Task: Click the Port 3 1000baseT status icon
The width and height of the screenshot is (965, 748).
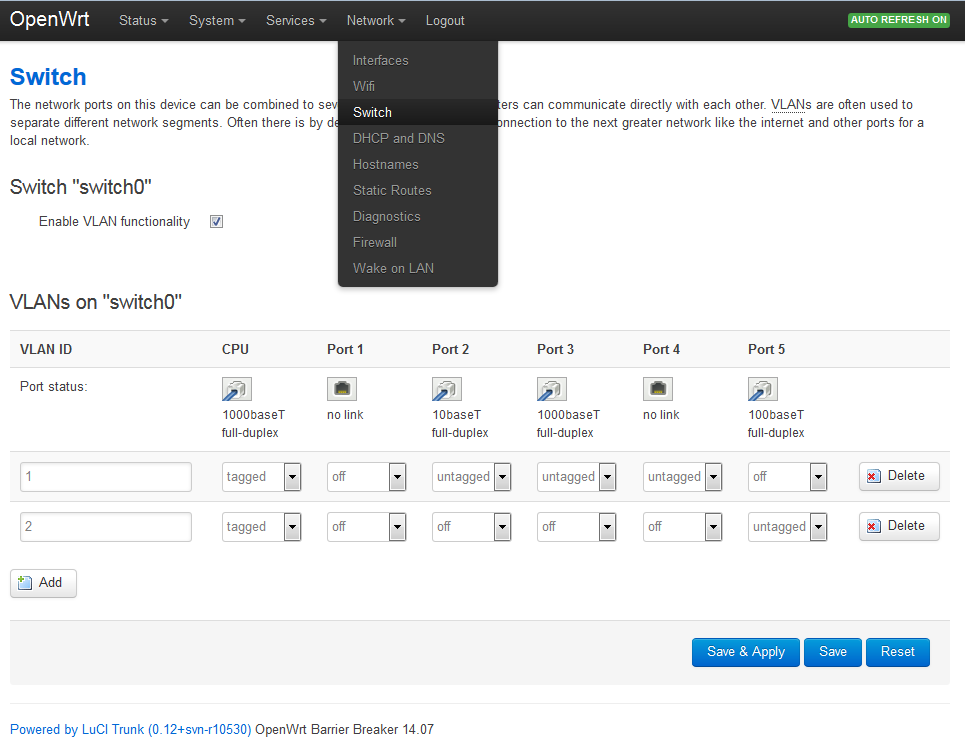Action: 552,389
